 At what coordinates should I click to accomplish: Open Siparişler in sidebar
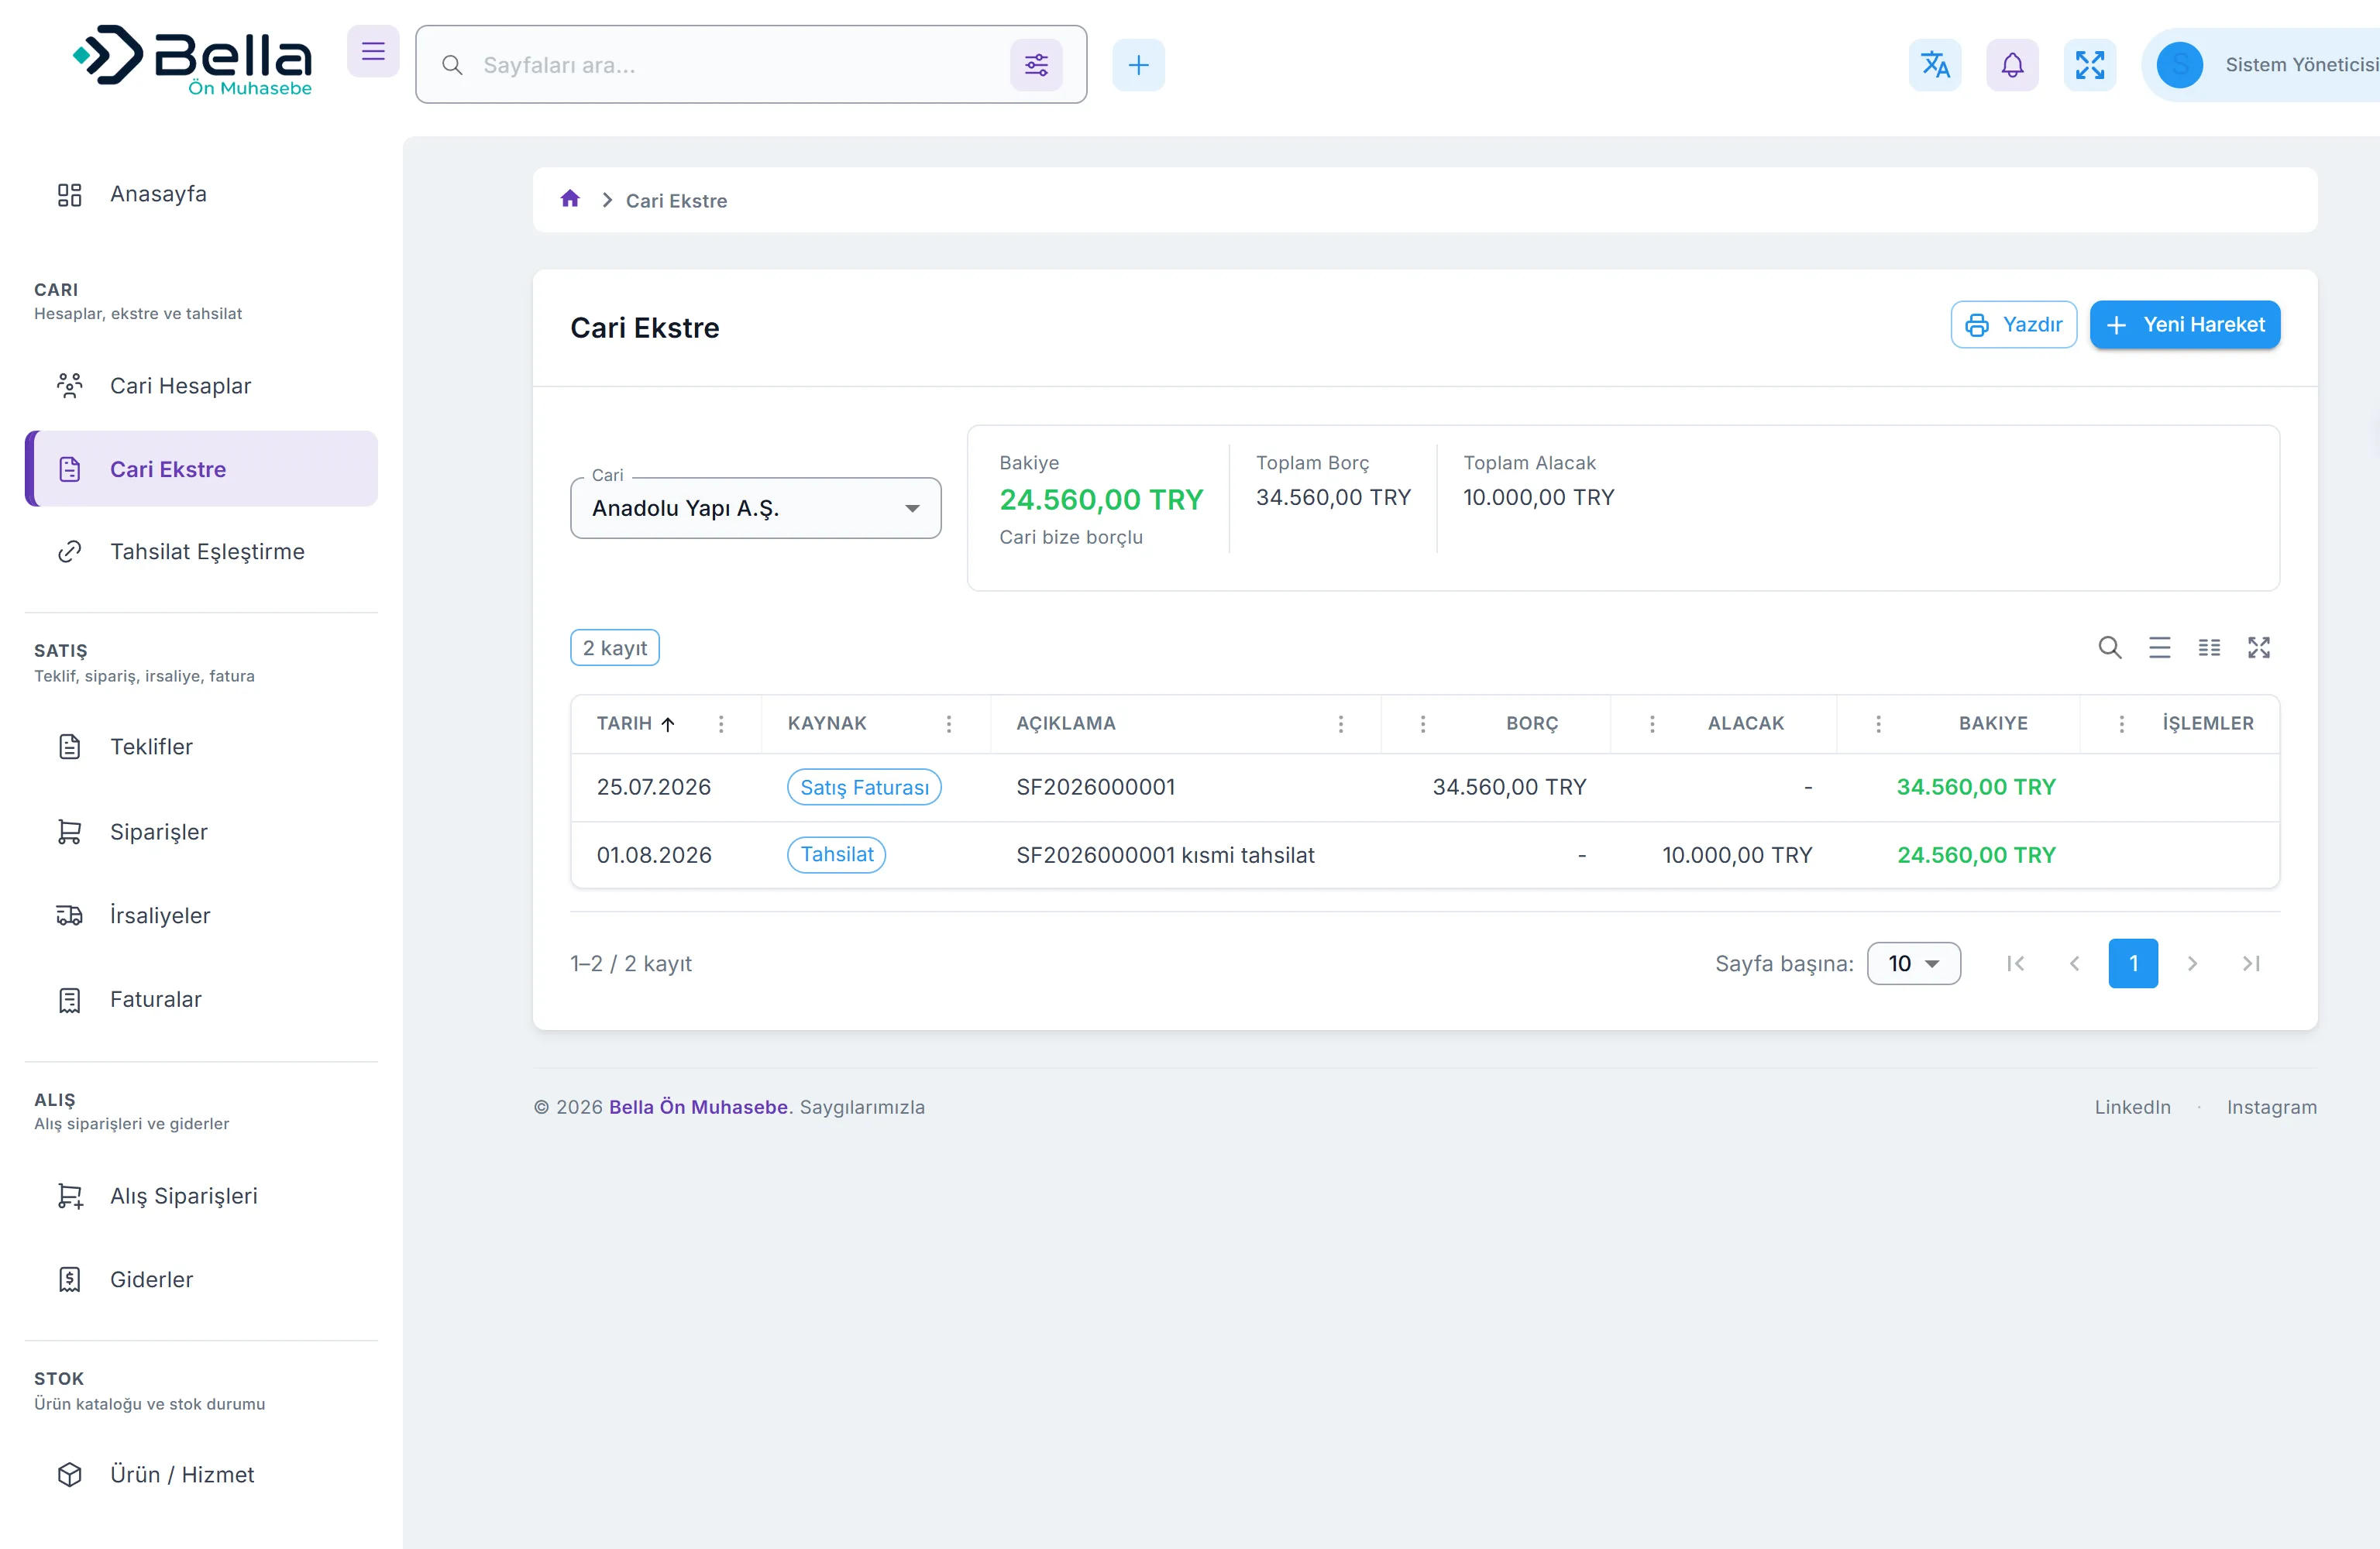(201, 832)
